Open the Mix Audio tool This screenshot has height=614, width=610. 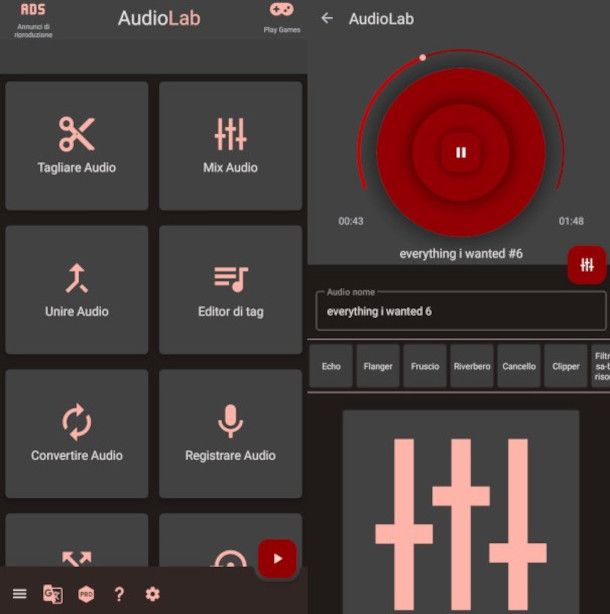[231, 146]
